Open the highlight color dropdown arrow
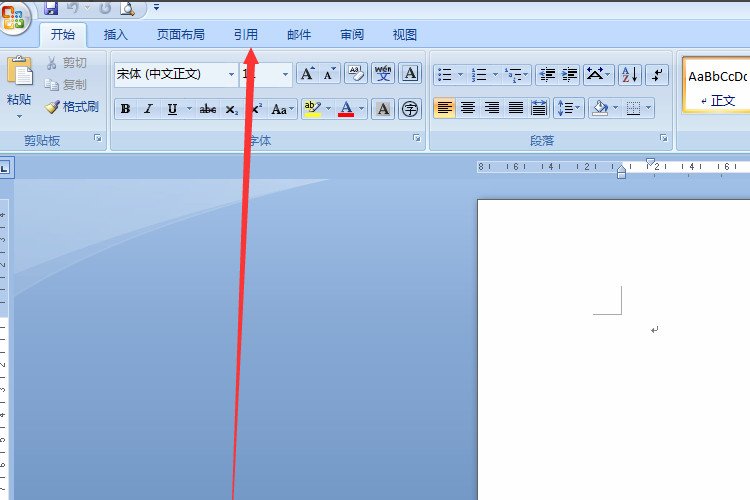750x500 pixels. [328, 109]
